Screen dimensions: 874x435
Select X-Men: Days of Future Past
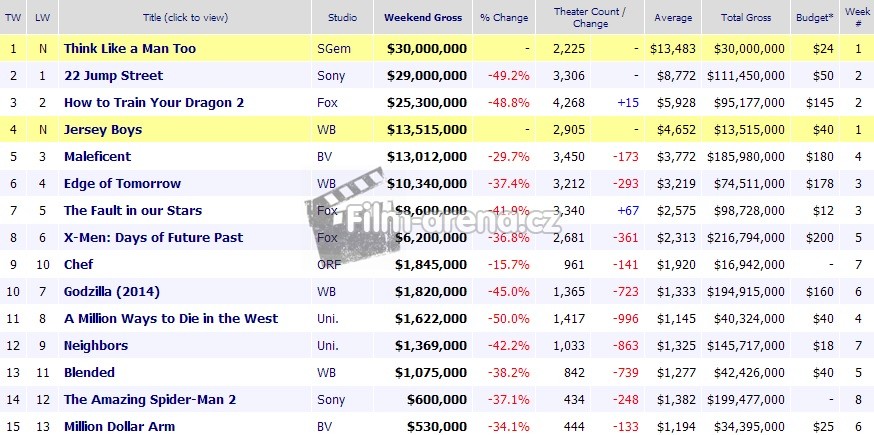tap(153, 237)
